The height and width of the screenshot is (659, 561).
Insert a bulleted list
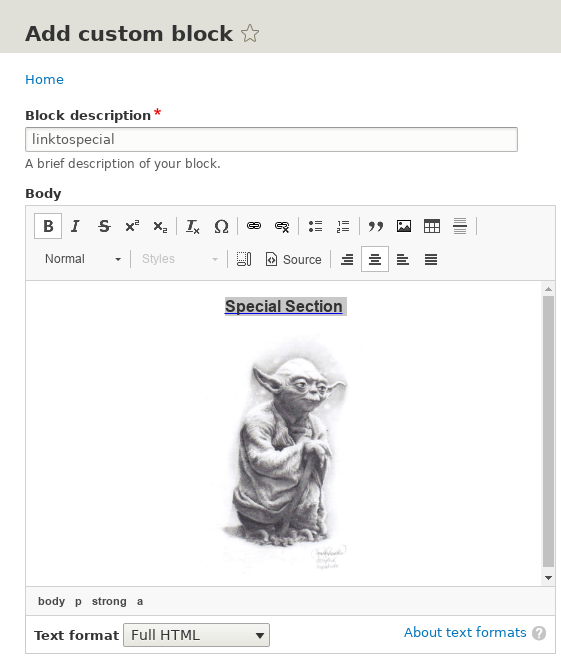pyautogui.click(x=315, y=226)
